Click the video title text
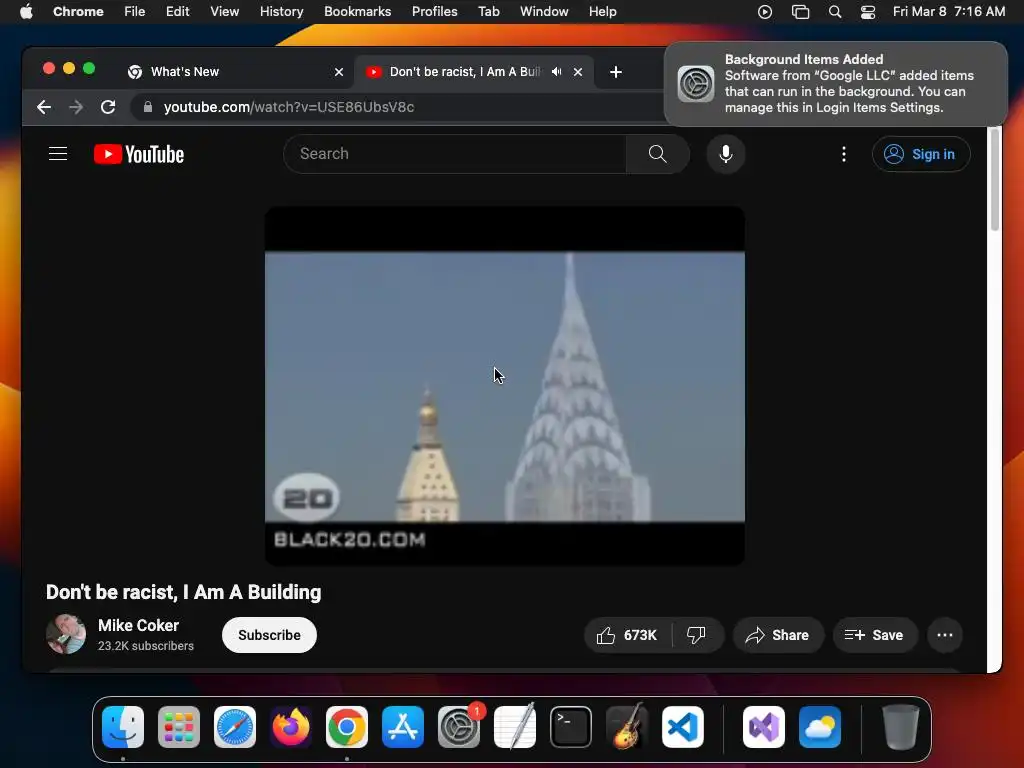 tap(184, 592)
